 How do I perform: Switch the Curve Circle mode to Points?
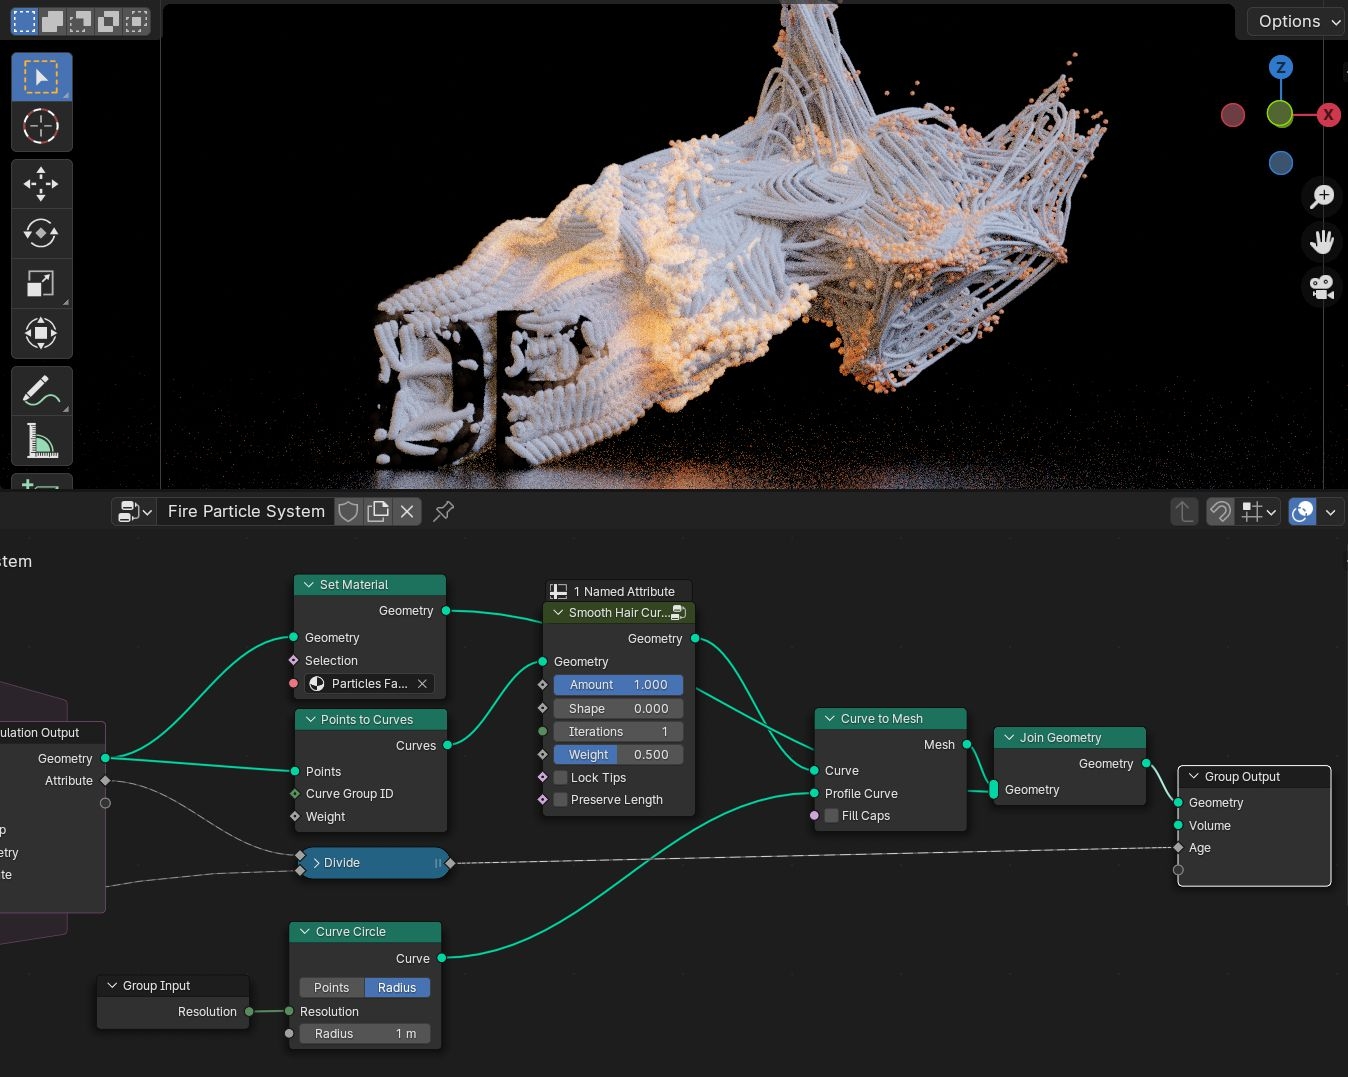[331, 987]
